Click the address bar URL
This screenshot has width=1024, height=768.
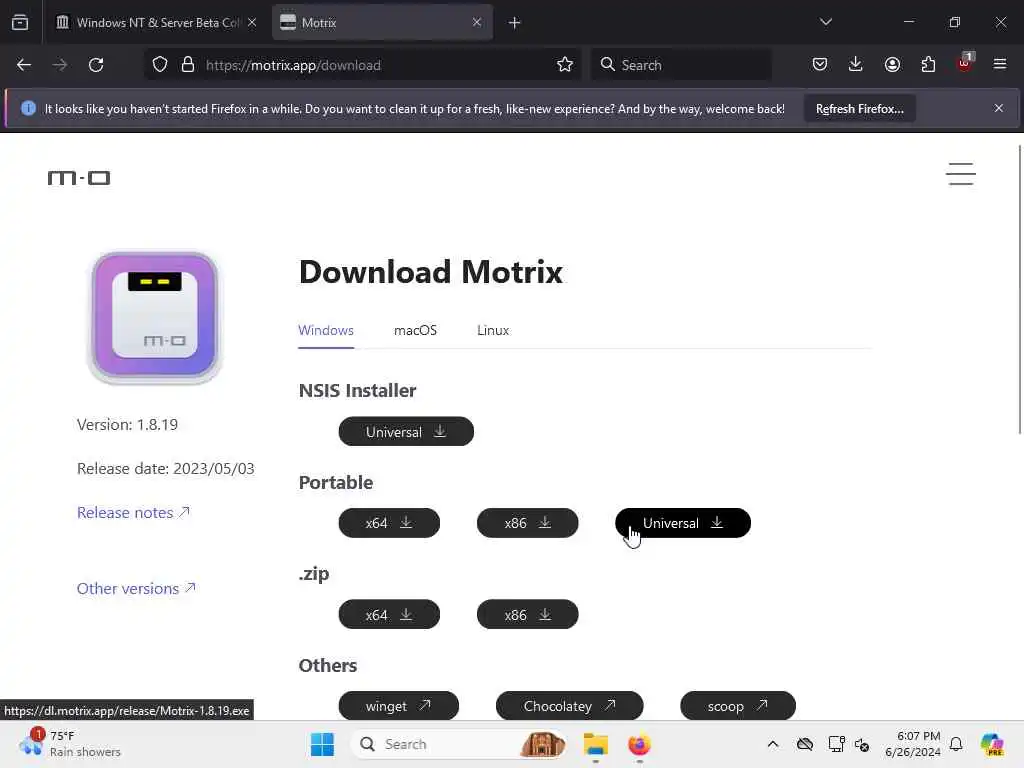(x=293, y=65)
